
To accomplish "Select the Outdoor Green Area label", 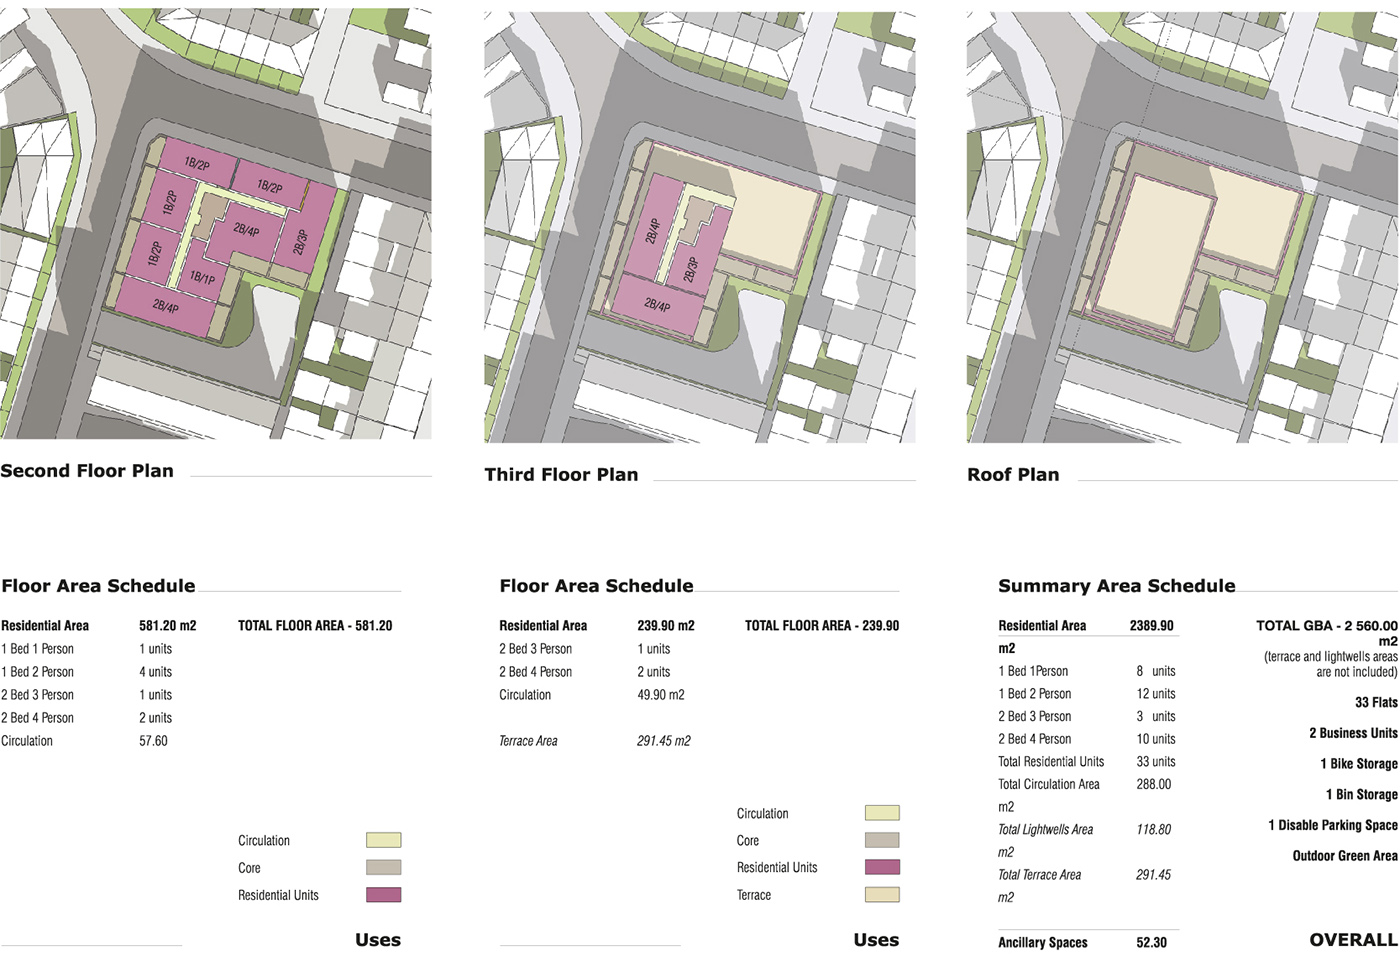I will (x=1344, y=856).
